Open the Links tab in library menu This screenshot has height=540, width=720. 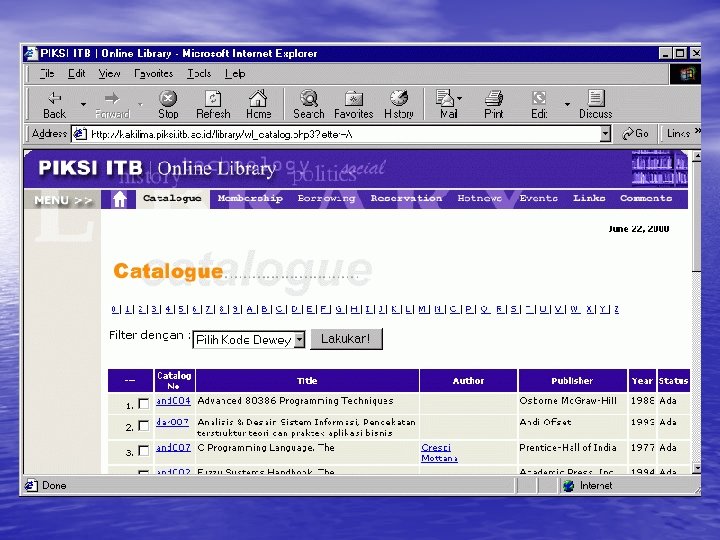click(589, 198)
